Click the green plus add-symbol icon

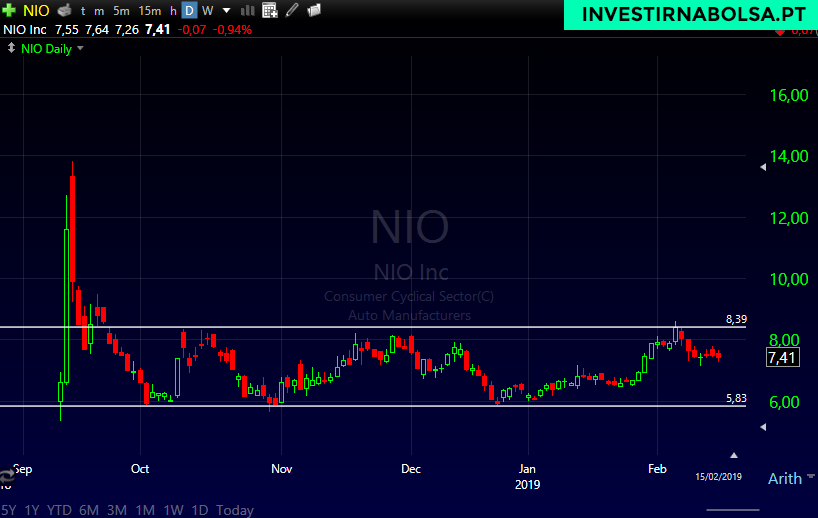pyautogui.click(x=9, y=10)
